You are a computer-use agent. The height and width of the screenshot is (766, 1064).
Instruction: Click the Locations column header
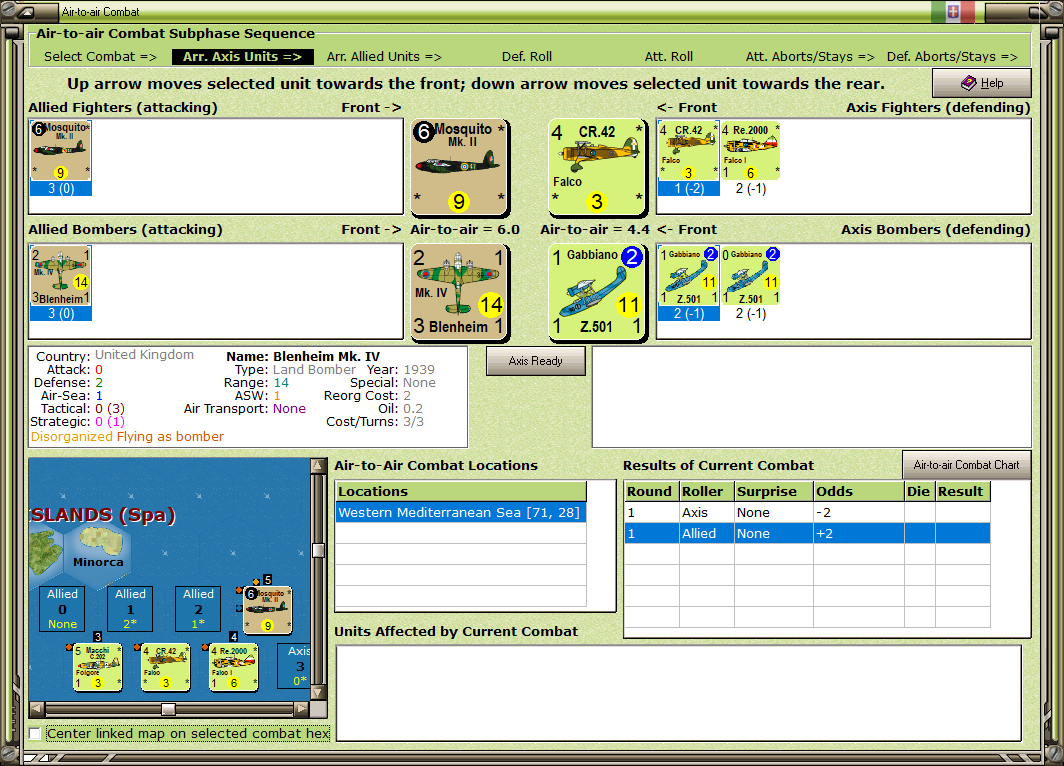(461, 491)
